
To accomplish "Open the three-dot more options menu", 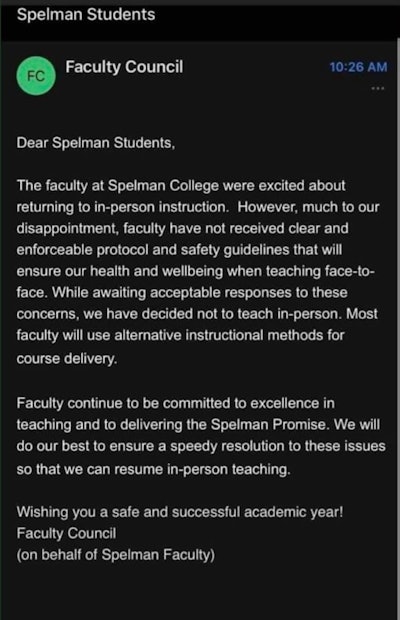I will pos(378,88).
